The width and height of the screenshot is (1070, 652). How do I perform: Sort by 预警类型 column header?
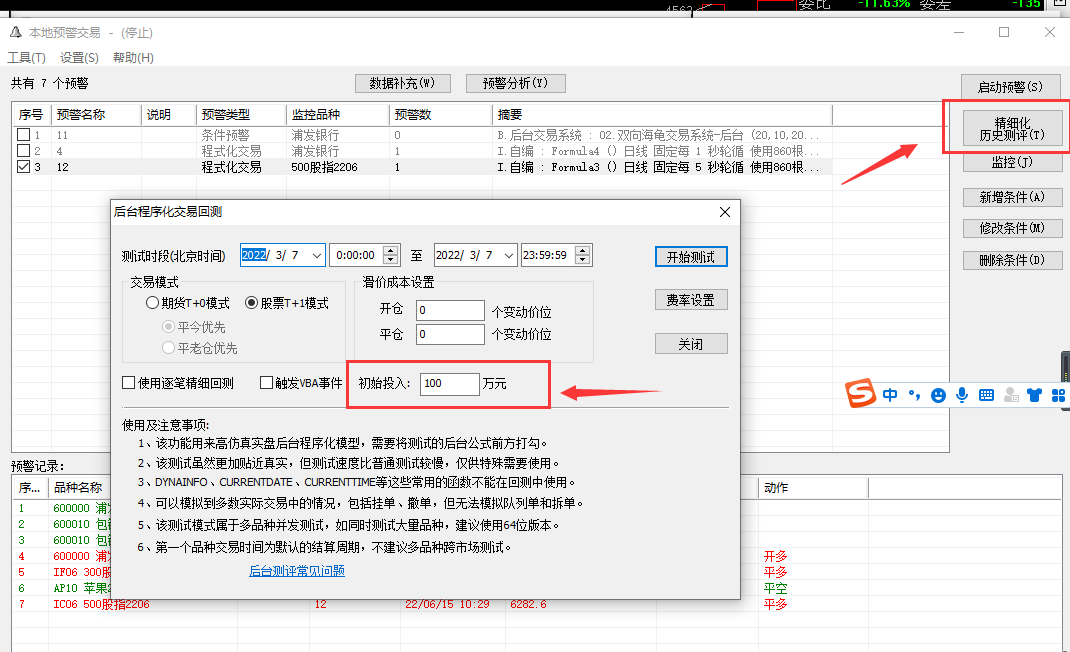(241, 115)
